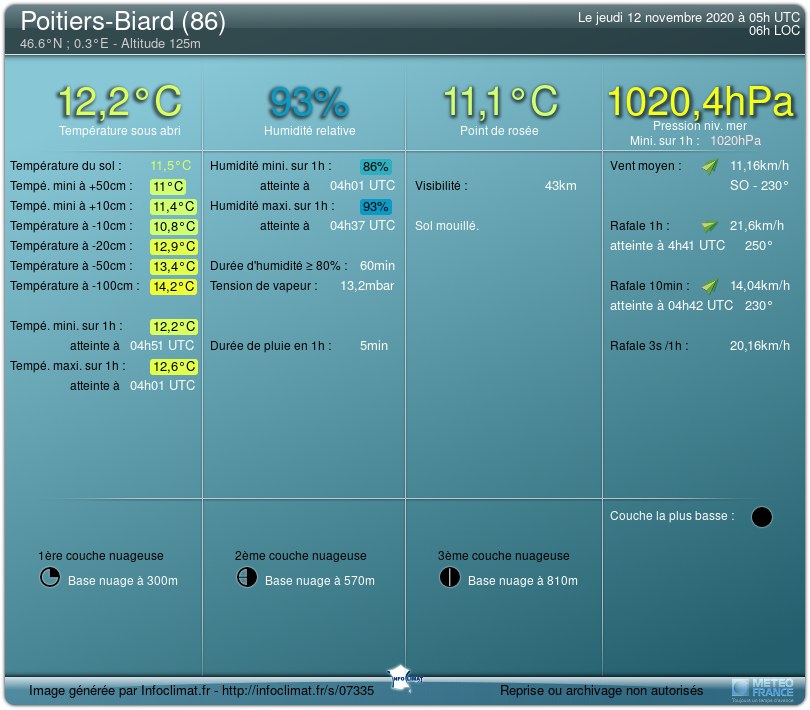Click the Humidité maxi. sur 1h 93% badge
The width and height of the screenshot is (810, 710).
pos(376,207)
